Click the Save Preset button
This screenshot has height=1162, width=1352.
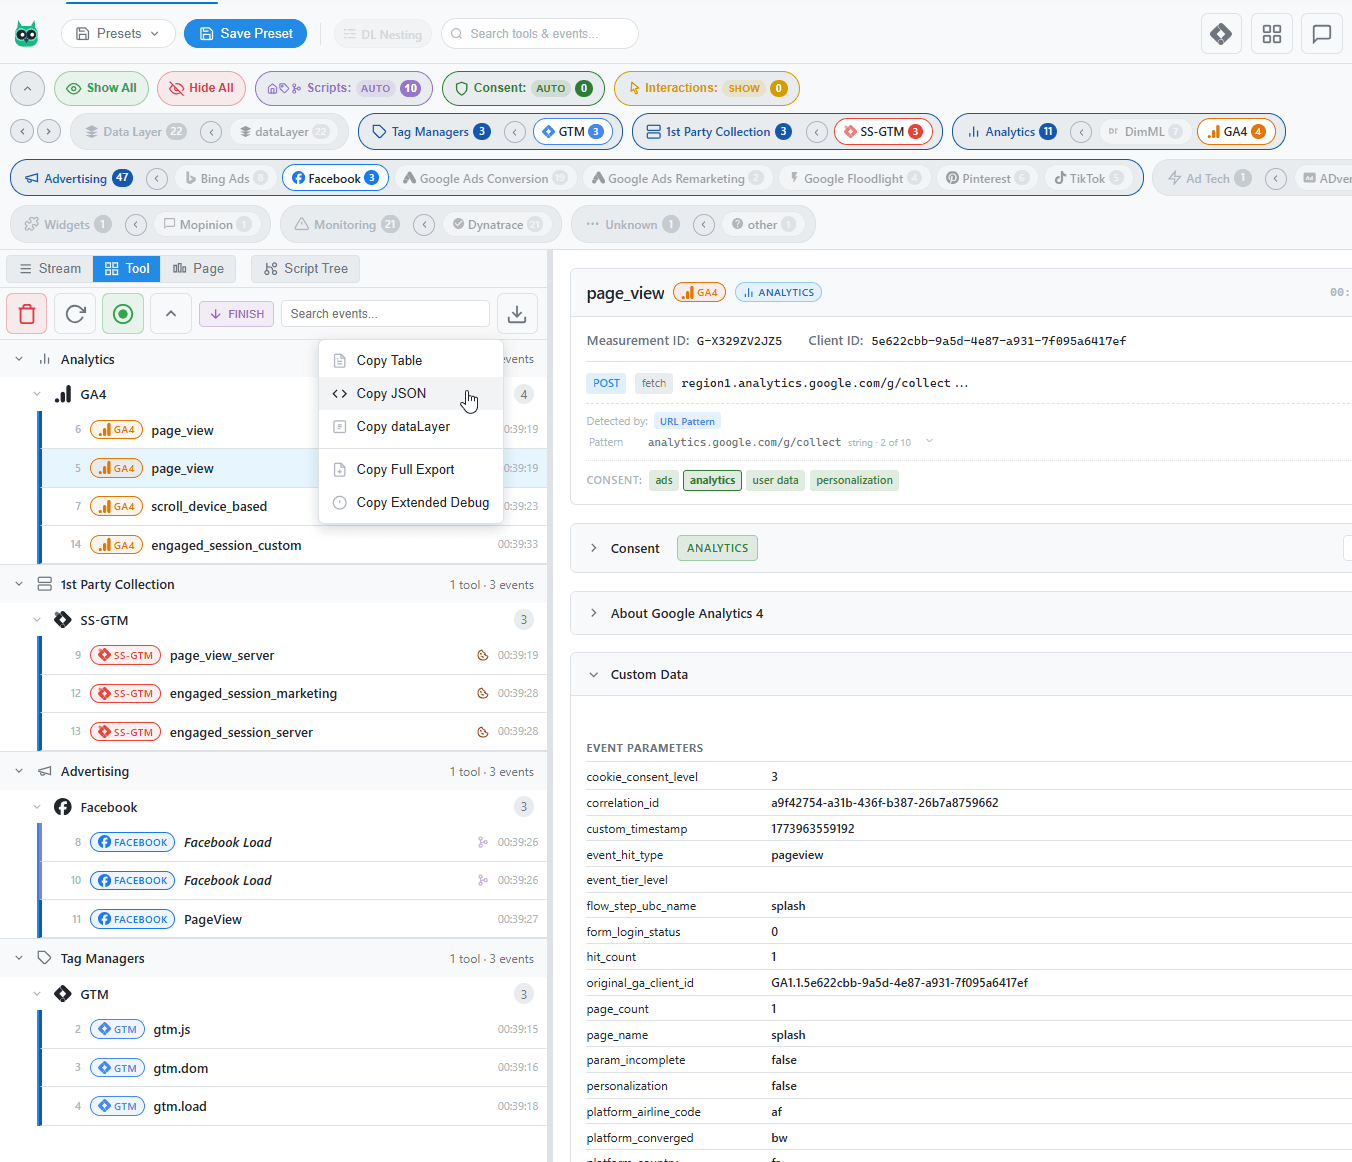click(x=245, y=33)
